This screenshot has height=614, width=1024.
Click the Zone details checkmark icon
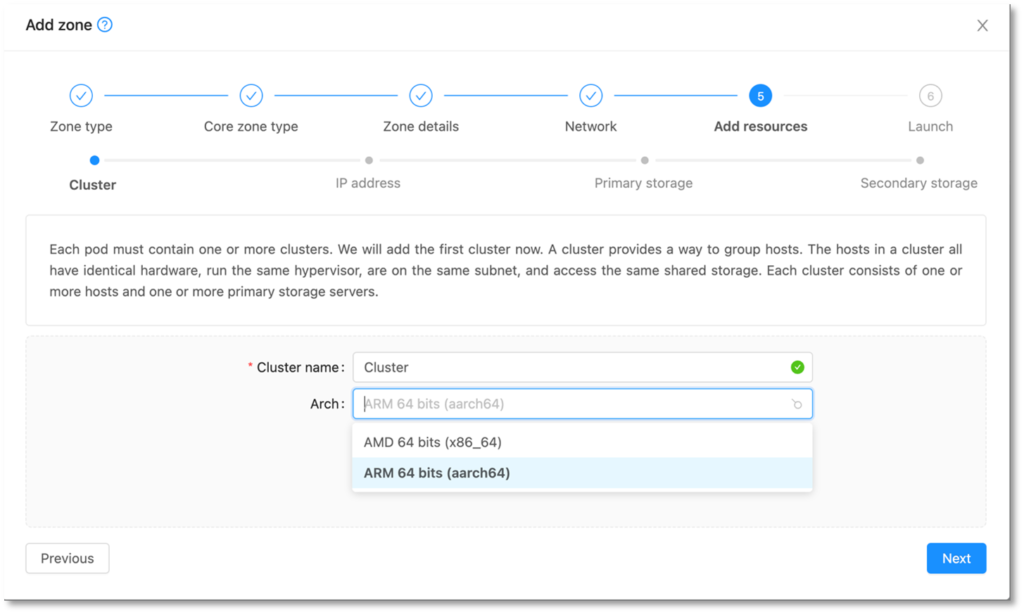point(420,95)
